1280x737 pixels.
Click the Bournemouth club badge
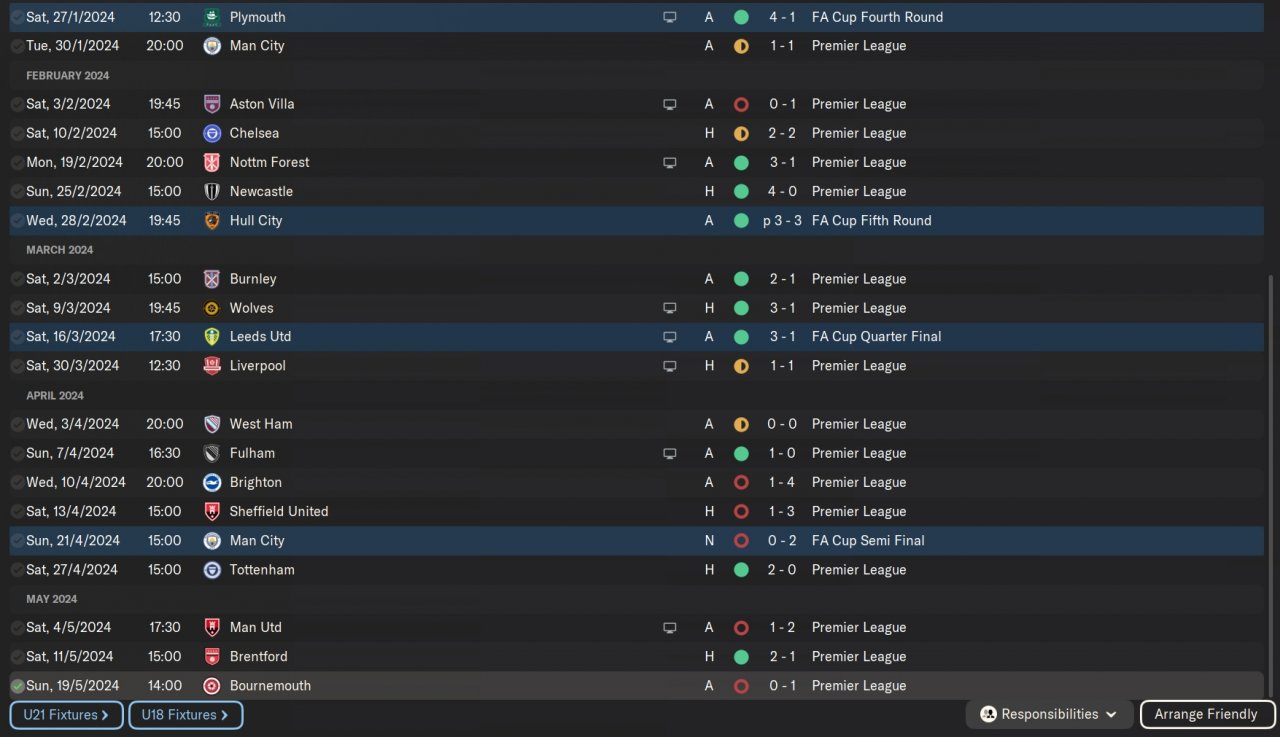click(x=212, y=686)
